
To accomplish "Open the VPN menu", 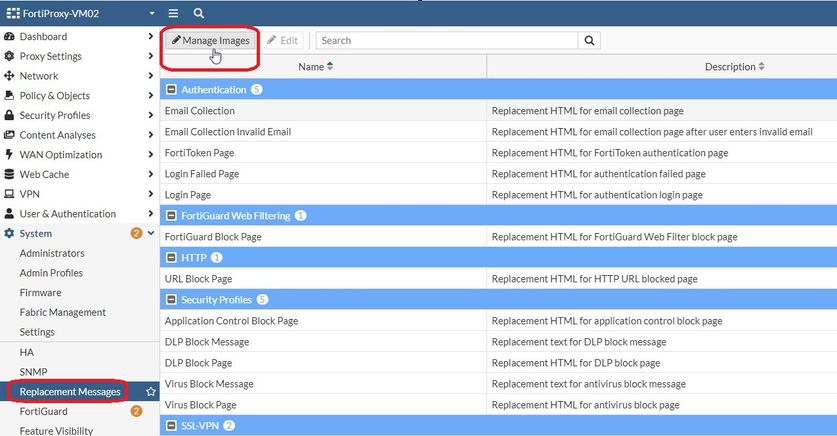I will pyautogui.click(x=80, y=194).
